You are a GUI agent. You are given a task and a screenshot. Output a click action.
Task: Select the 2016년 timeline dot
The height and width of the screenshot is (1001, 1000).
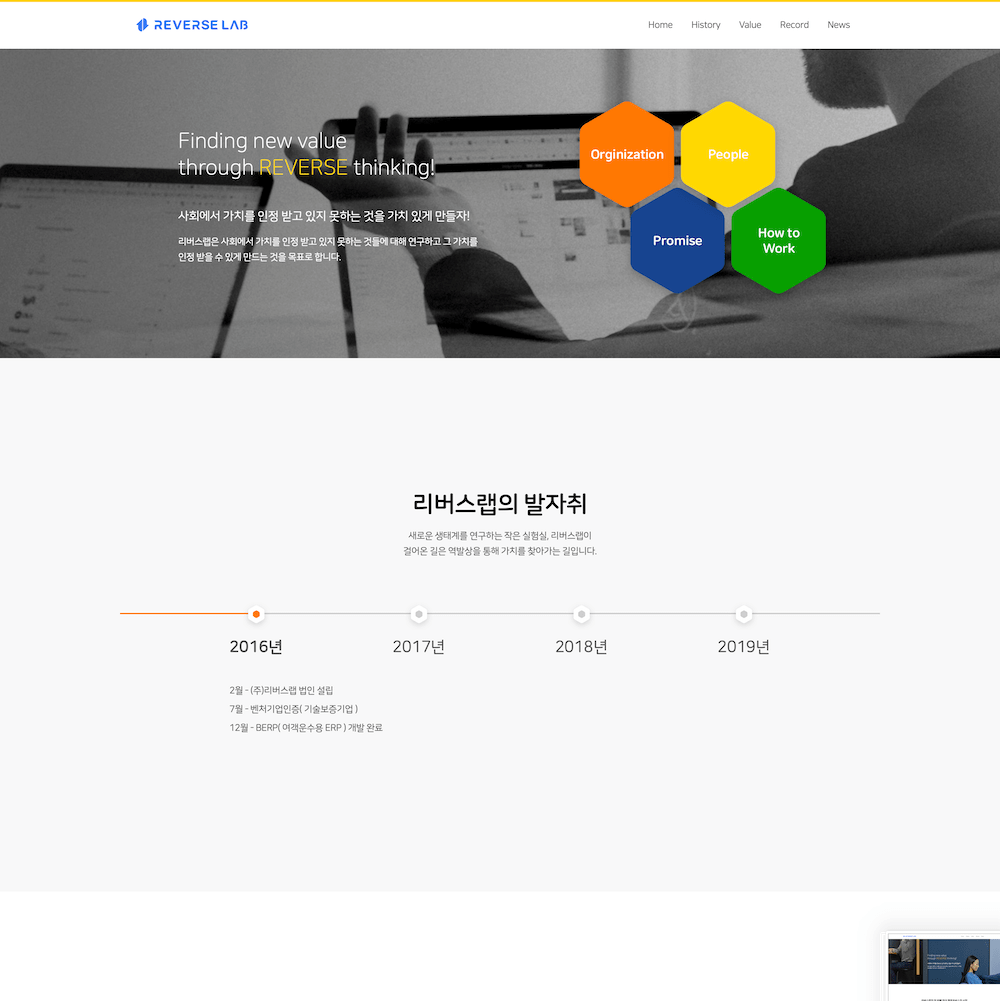tap(256, 614)
